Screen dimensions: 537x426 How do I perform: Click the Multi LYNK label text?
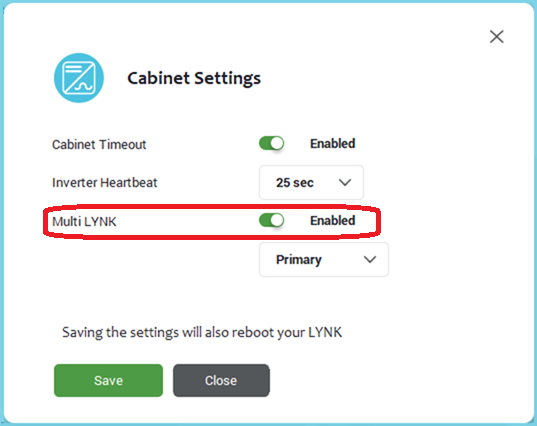click(84, 222)
